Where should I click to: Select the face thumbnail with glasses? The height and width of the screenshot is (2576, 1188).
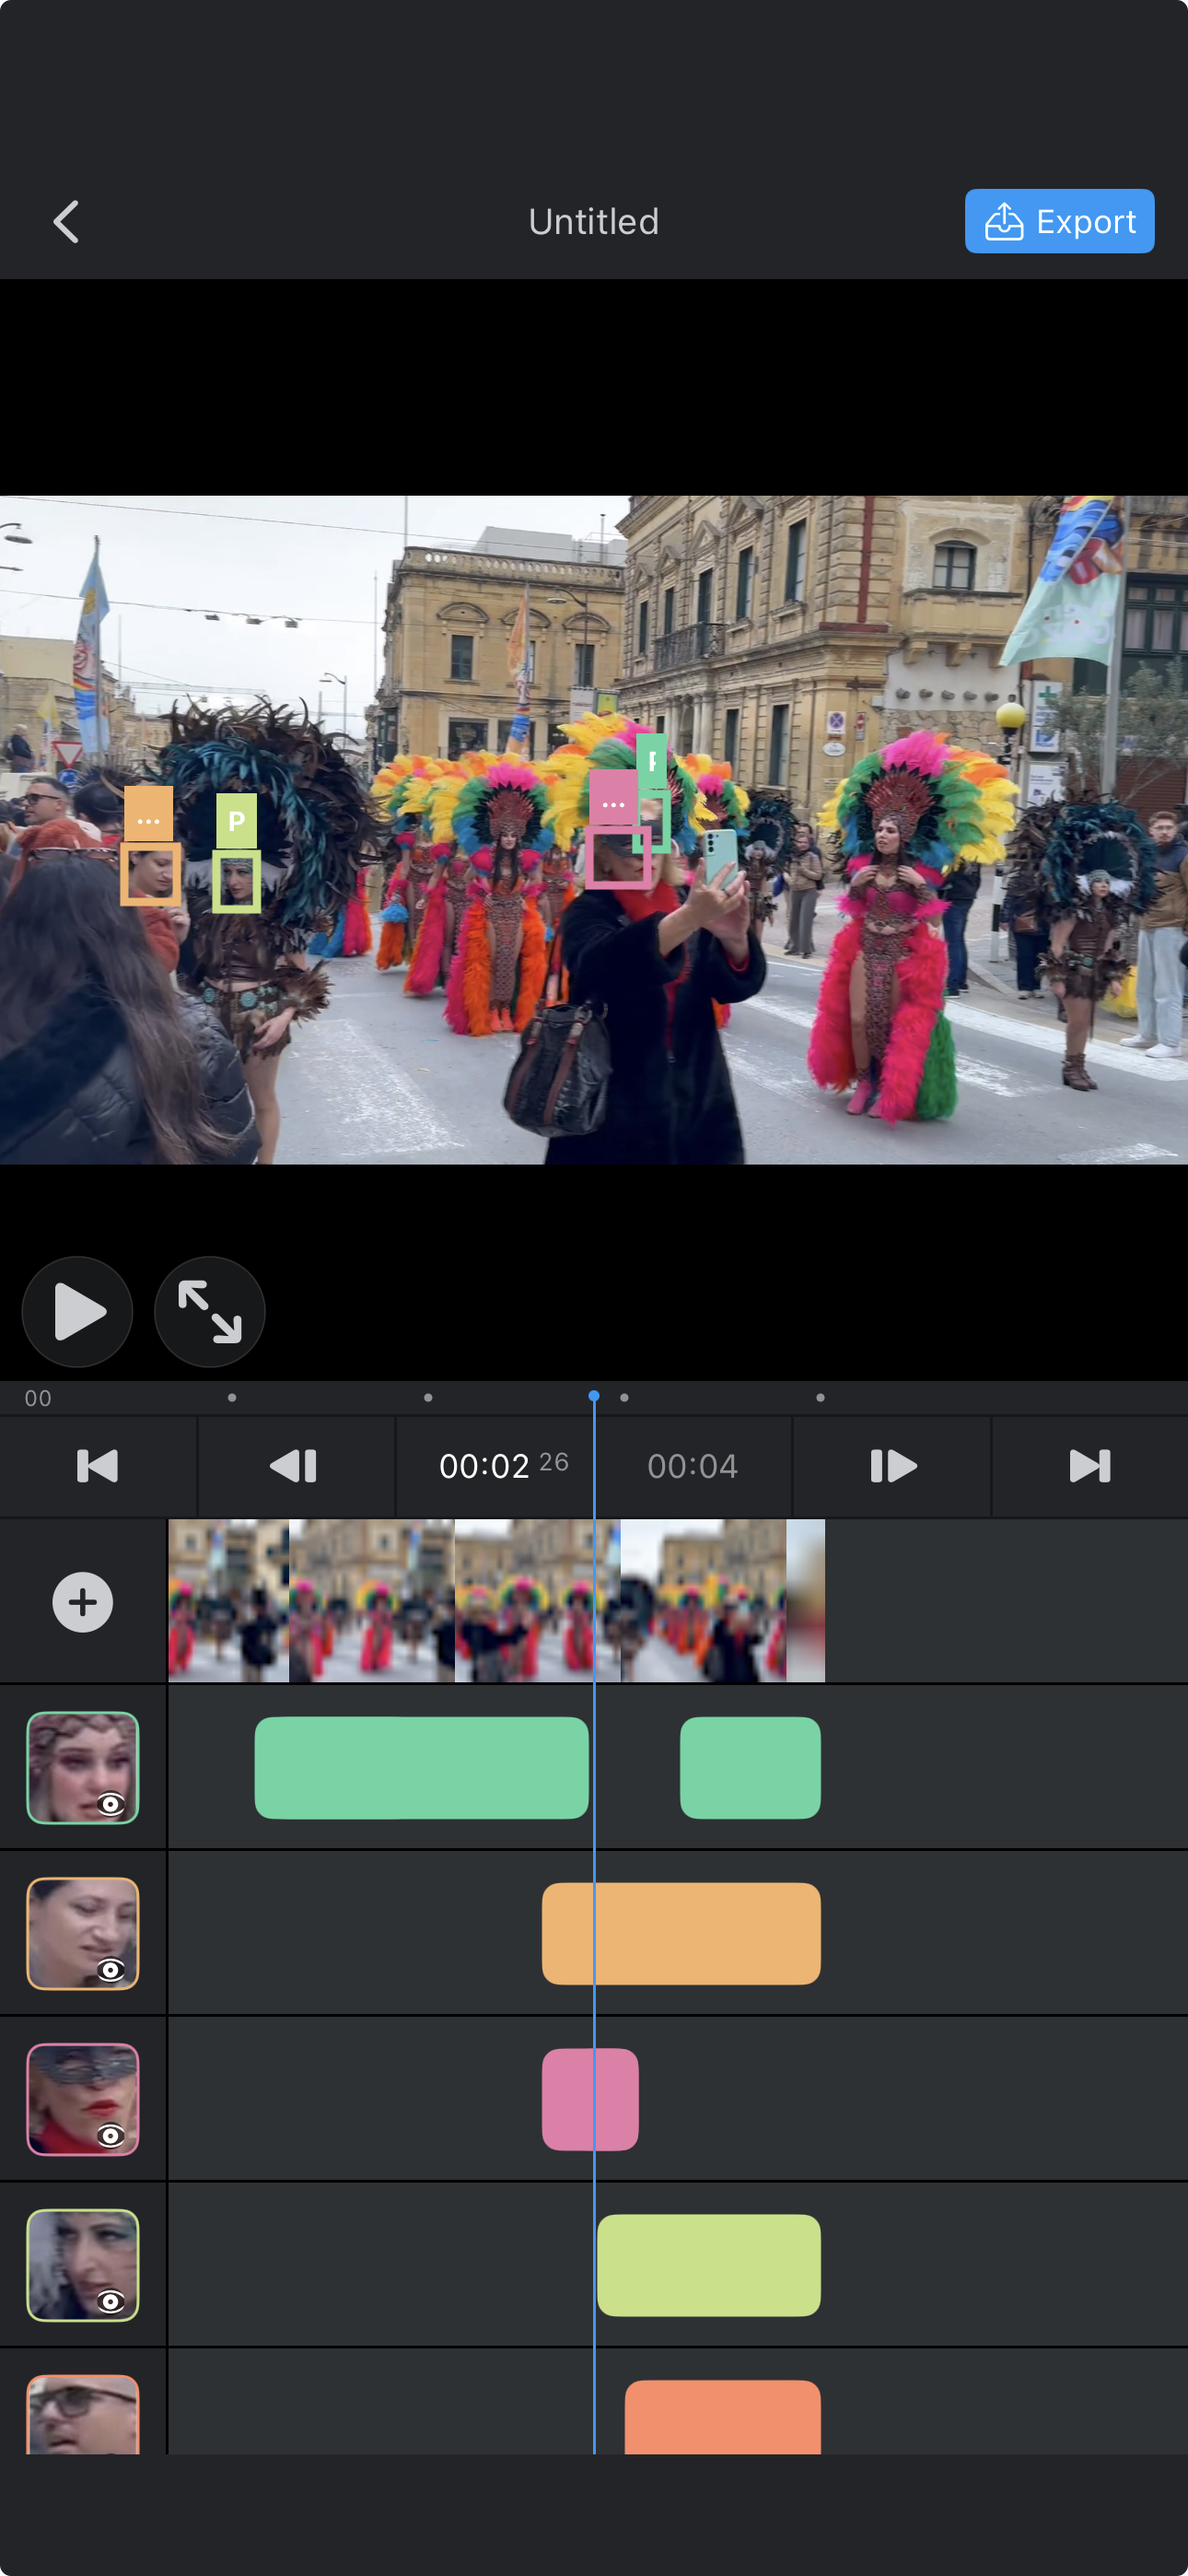point(83,2414)
